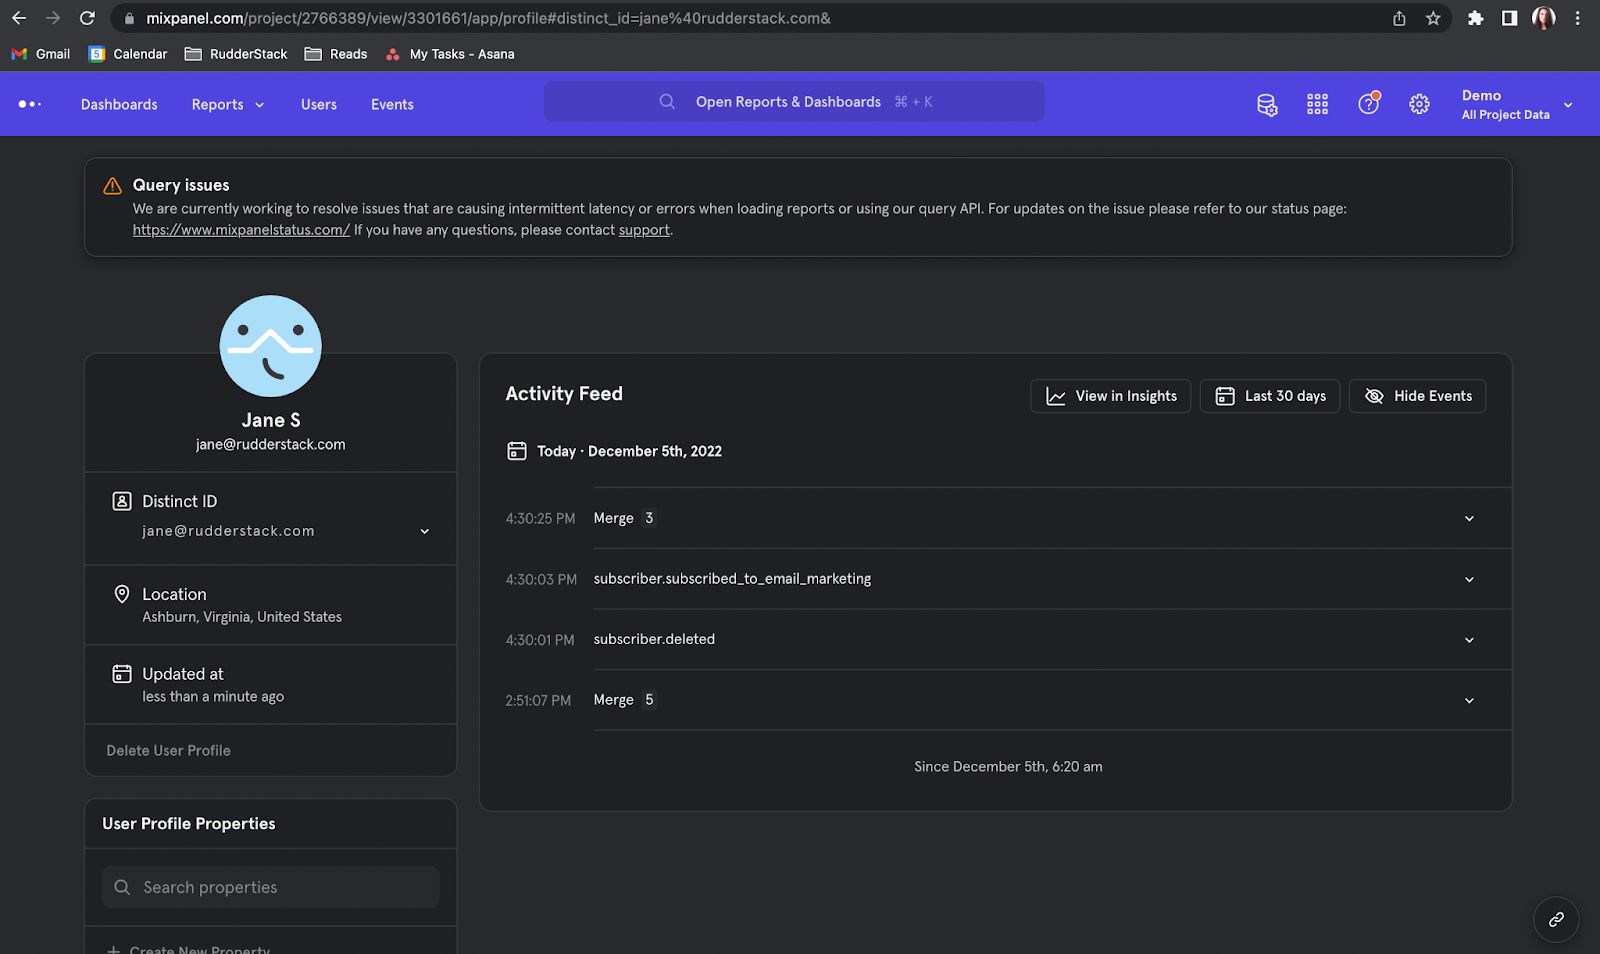Click the Location pin icon
Viewport: 1600px width, 954px height.
(122, 594)
